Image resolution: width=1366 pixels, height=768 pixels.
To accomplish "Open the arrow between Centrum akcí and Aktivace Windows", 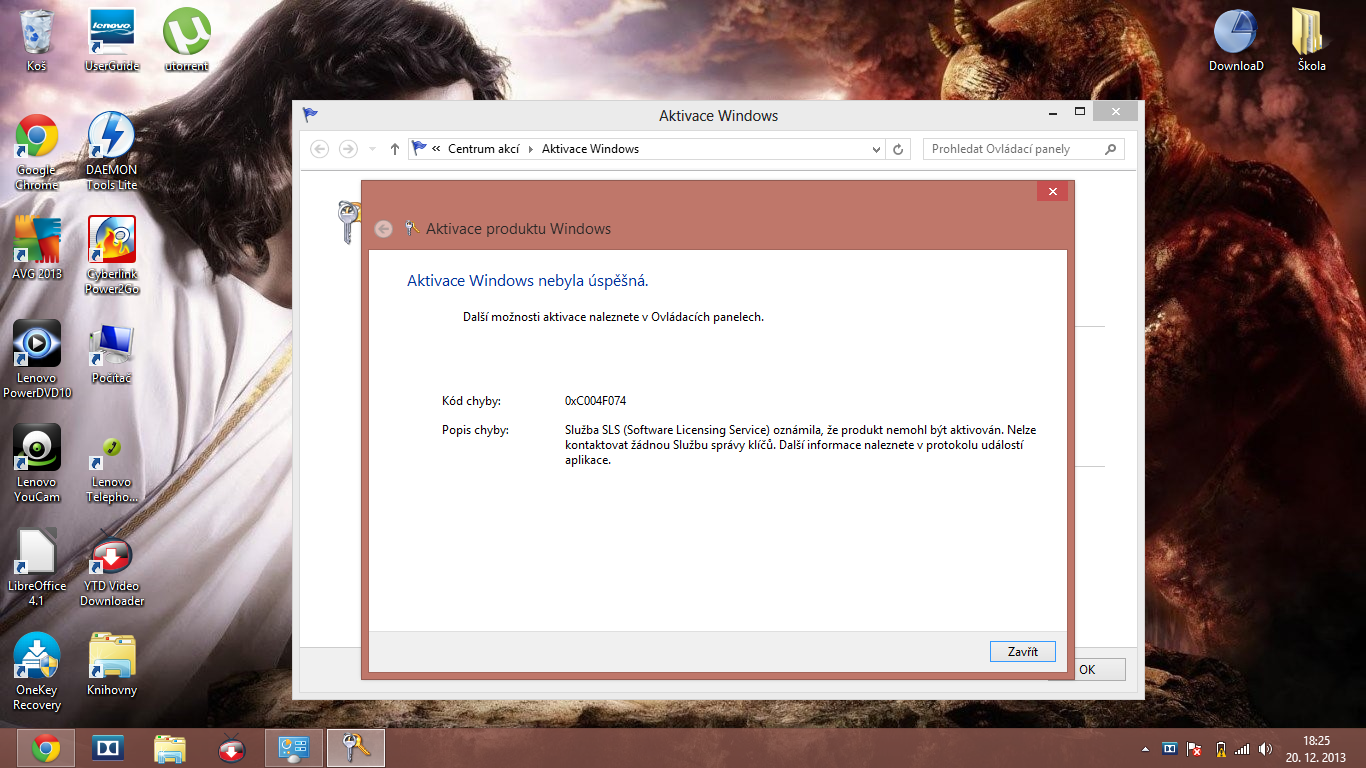I will tap(531, 149).
